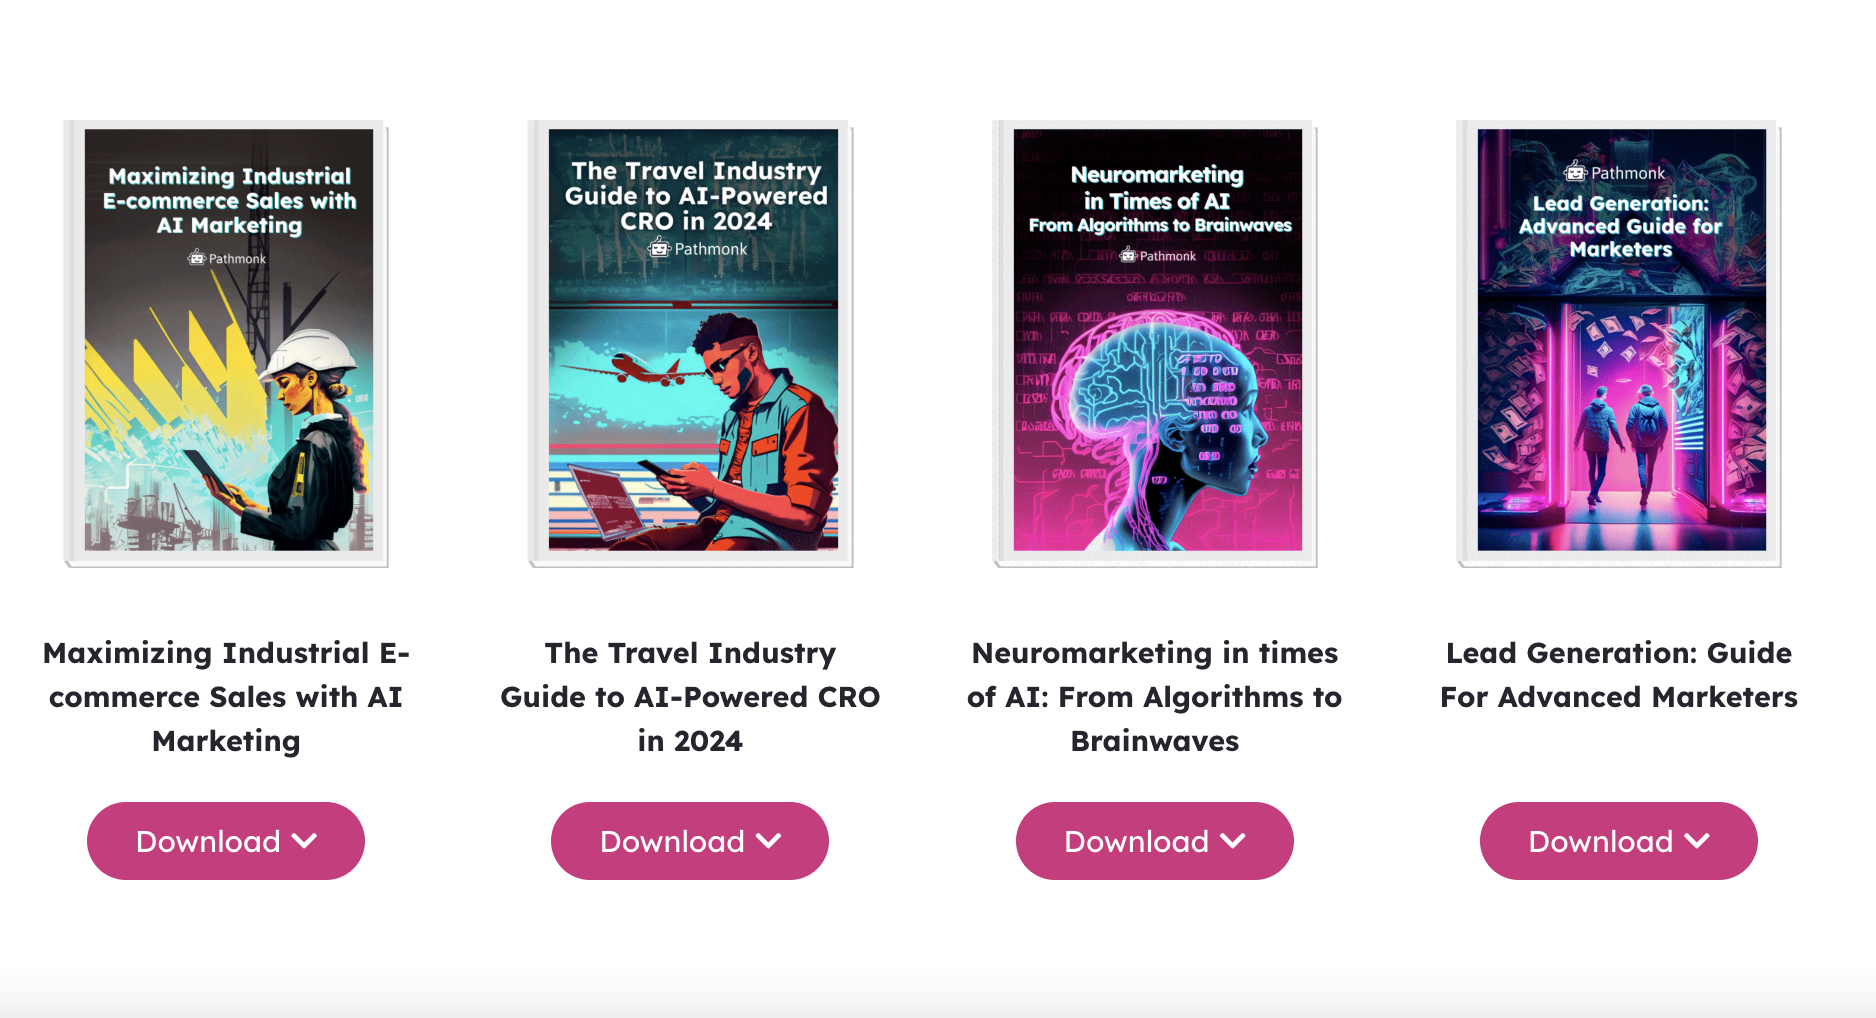
Task: Select the Neuromarketing in Times of AI cover
Action: pos(1155,343)
